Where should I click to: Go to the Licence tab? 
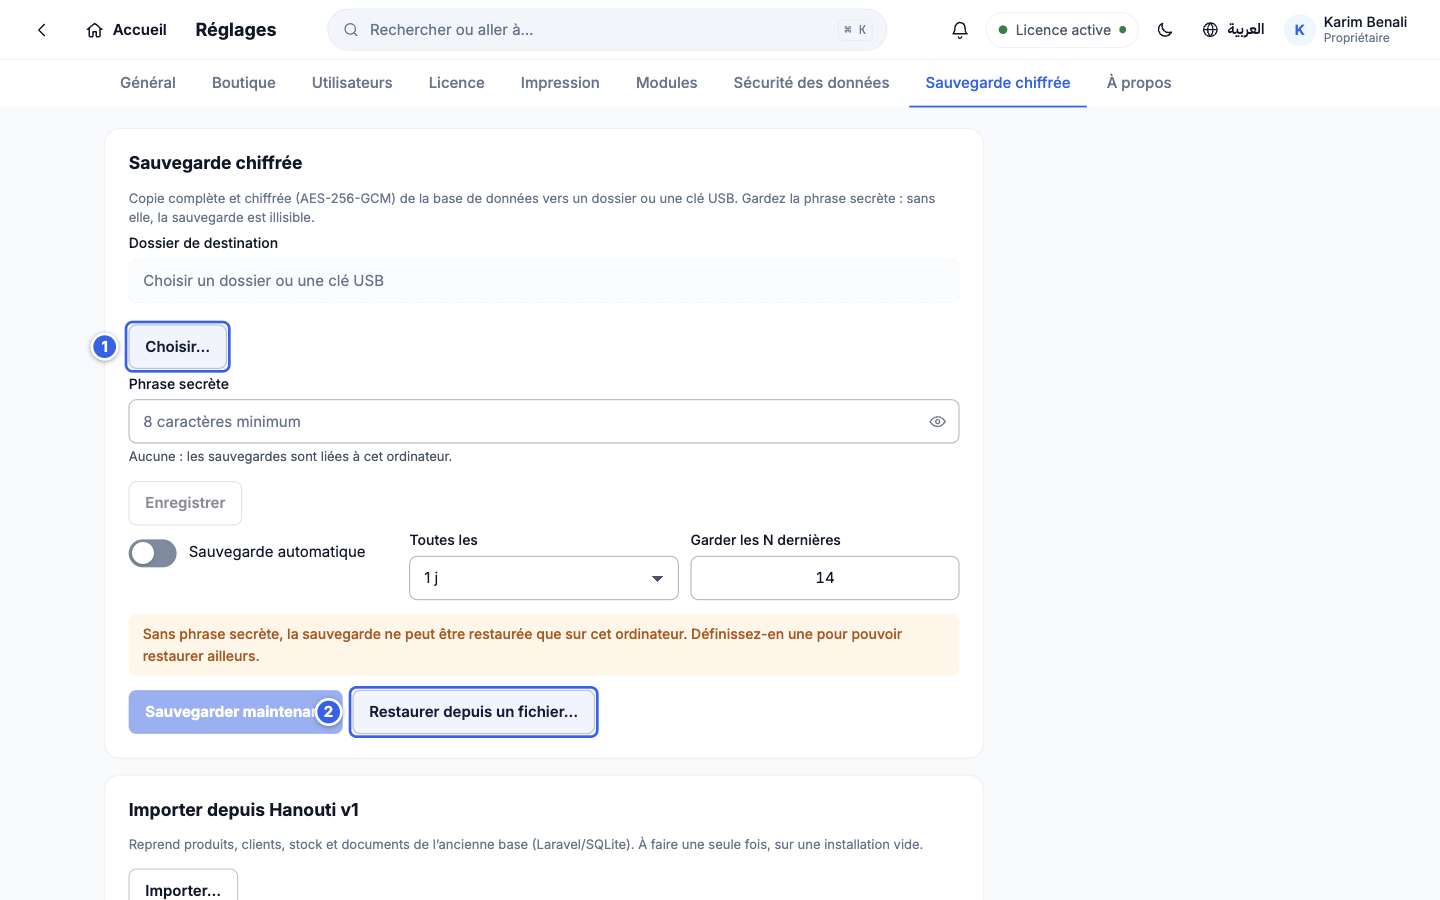pyautogui.click(x=457, y=83)
